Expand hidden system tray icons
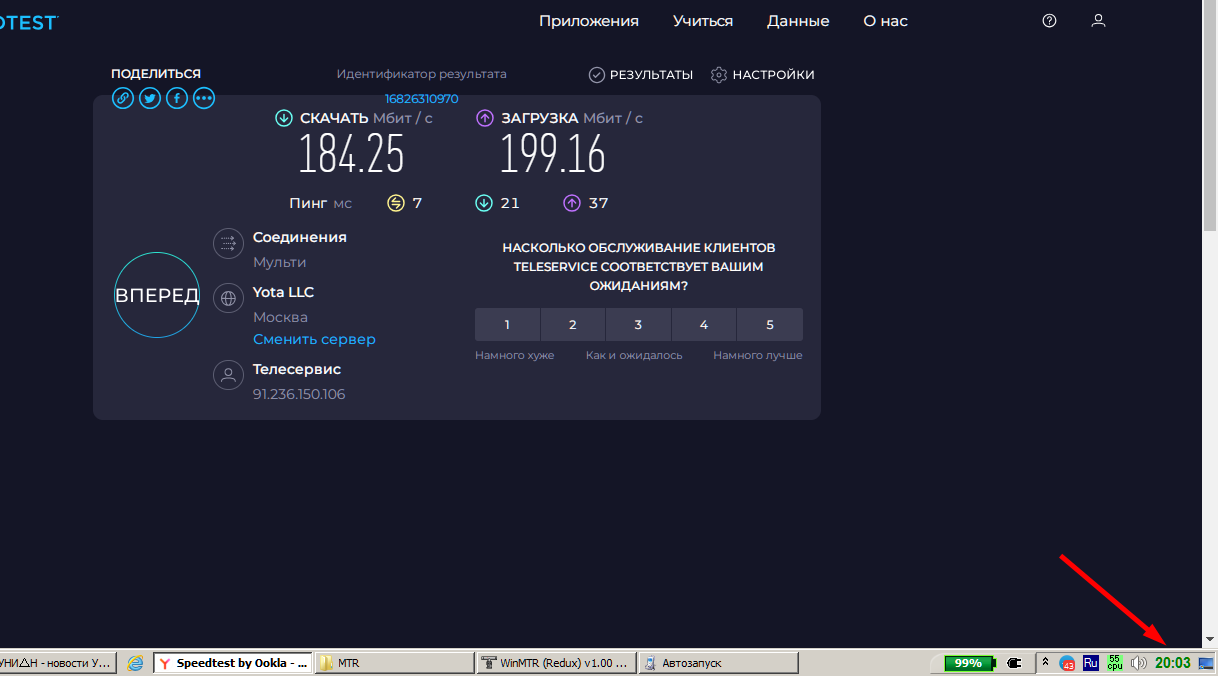This screenshot has width=1218, height=676. point(1046,662)
